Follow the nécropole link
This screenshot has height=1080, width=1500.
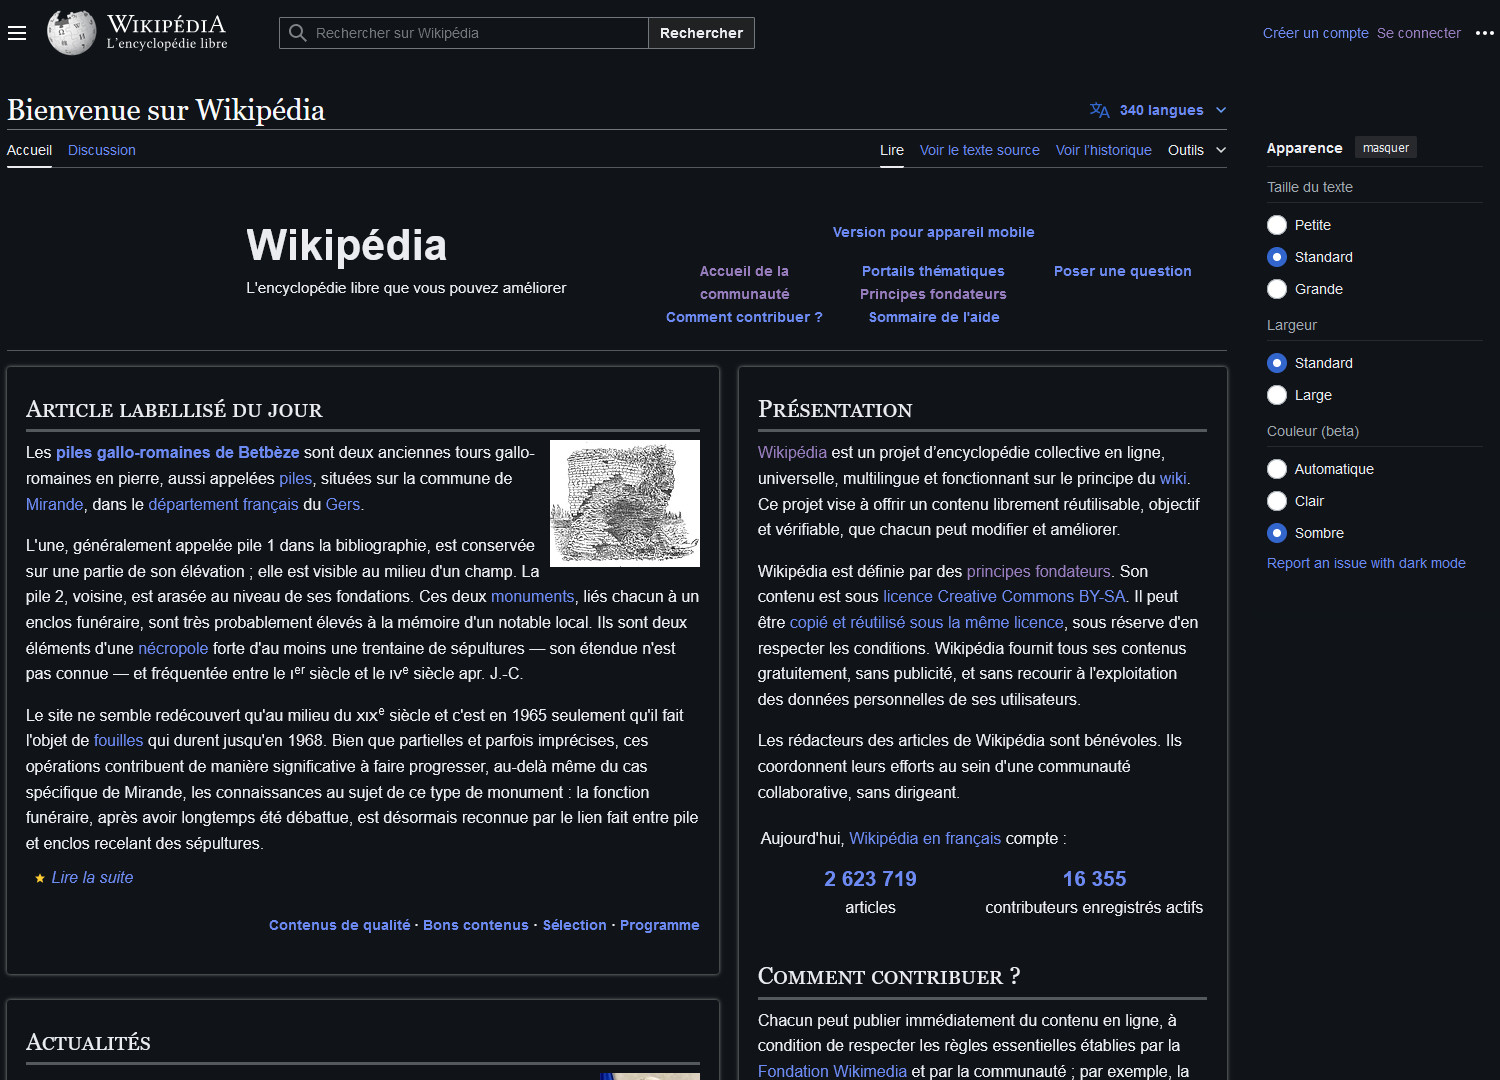click(x=173, y=649)
